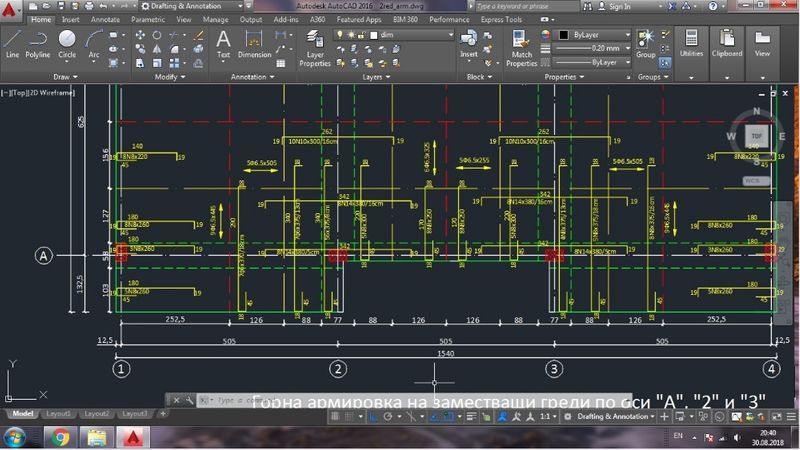Click the TOP face of ViewCube
The height and width of the screenshot is (450, 800).
coord(757,136)
